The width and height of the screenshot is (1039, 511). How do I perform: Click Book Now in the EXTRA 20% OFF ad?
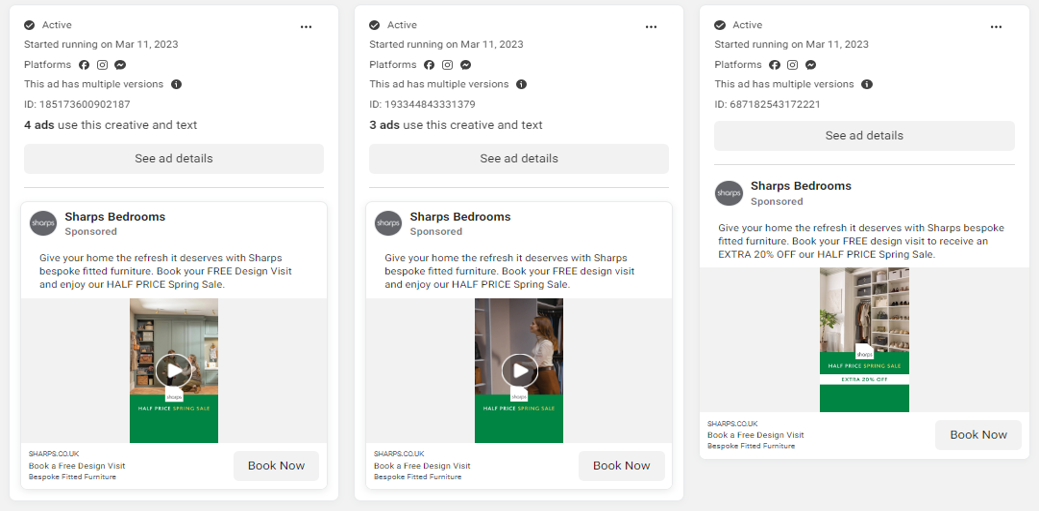(978, 435)
